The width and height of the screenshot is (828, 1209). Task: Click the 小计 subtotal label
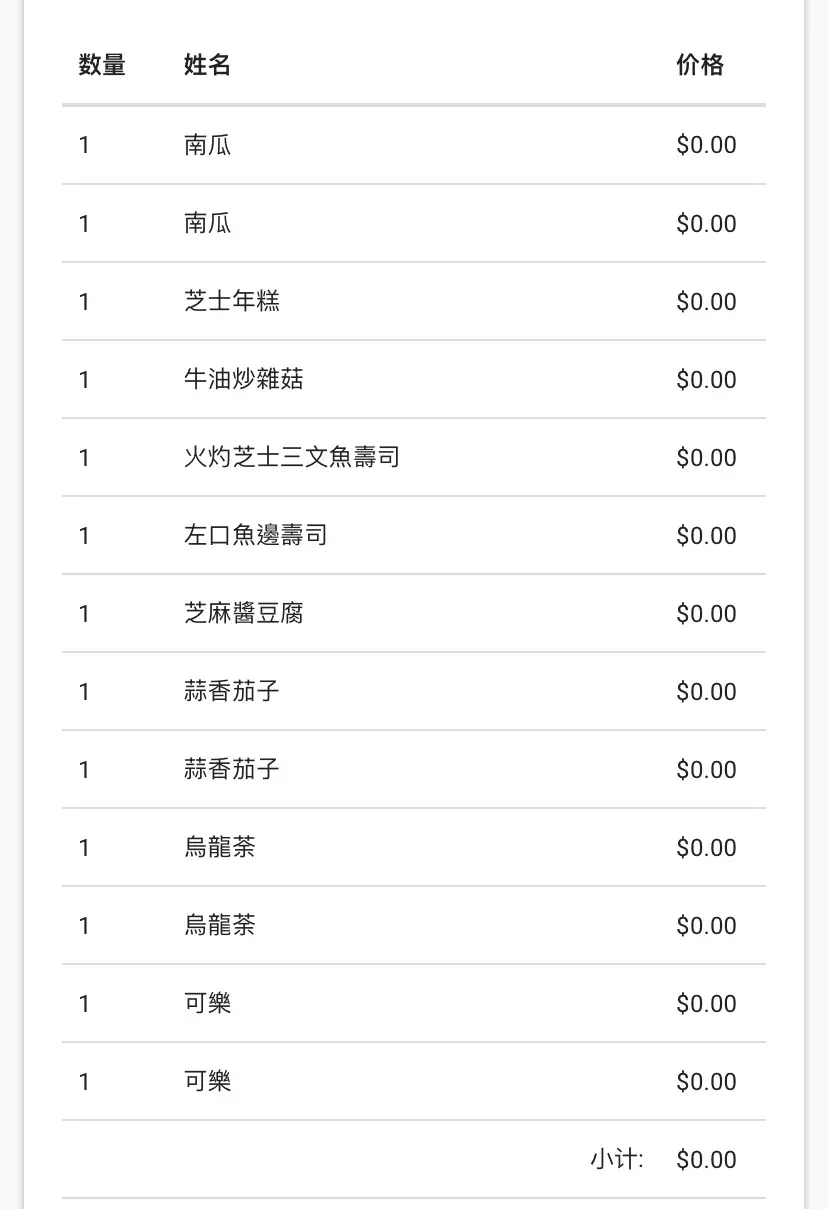click(616, 1160)
